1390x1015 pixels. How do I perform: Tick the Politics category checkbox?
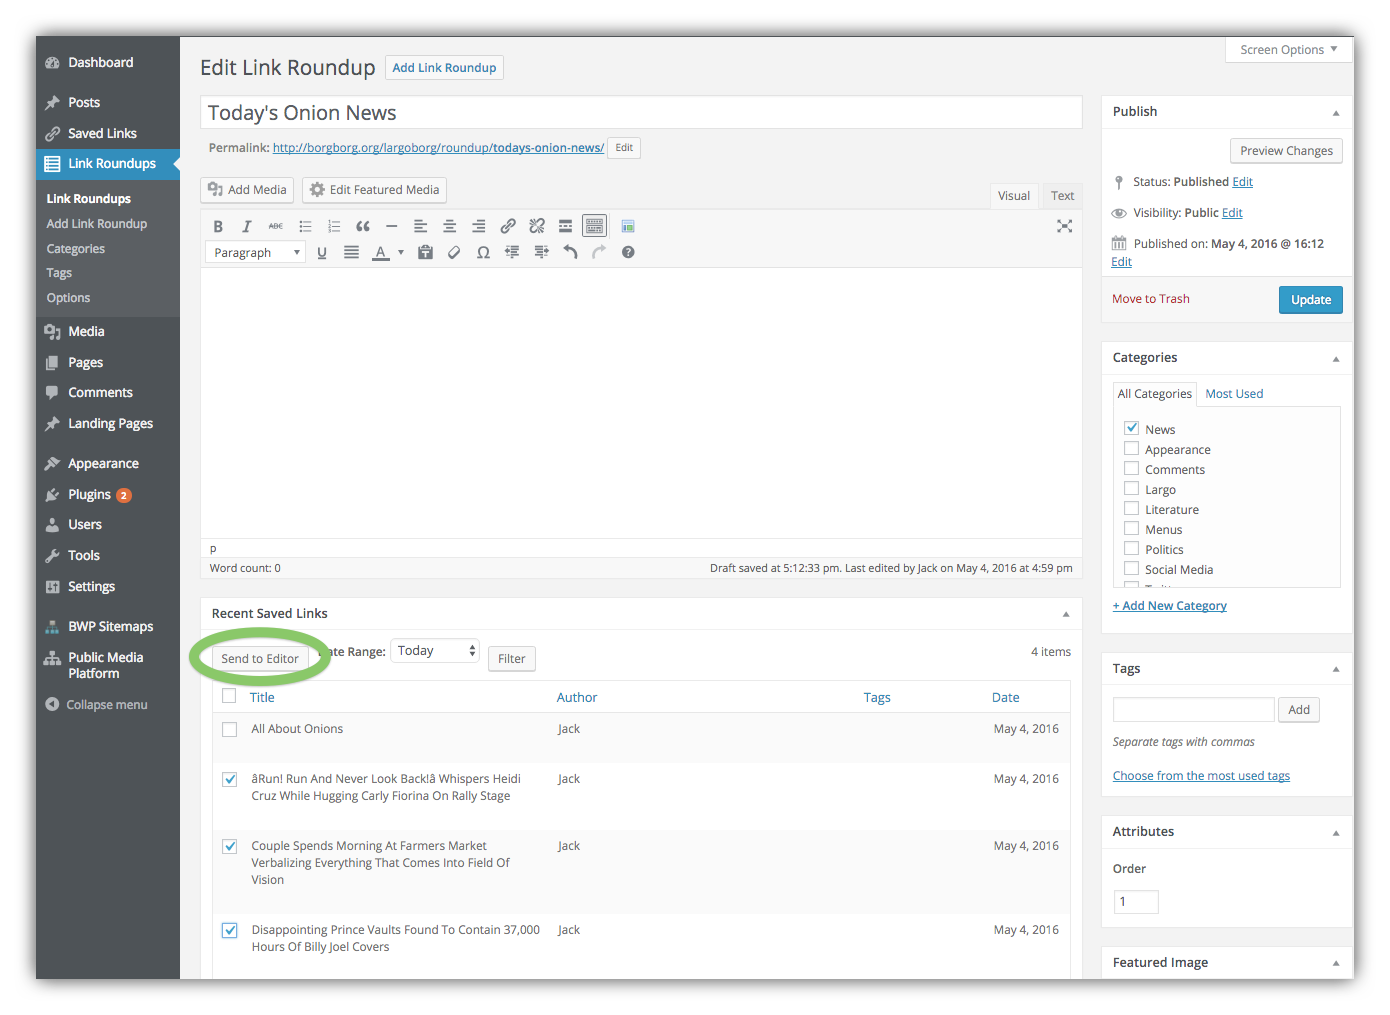click(1132, 548)
